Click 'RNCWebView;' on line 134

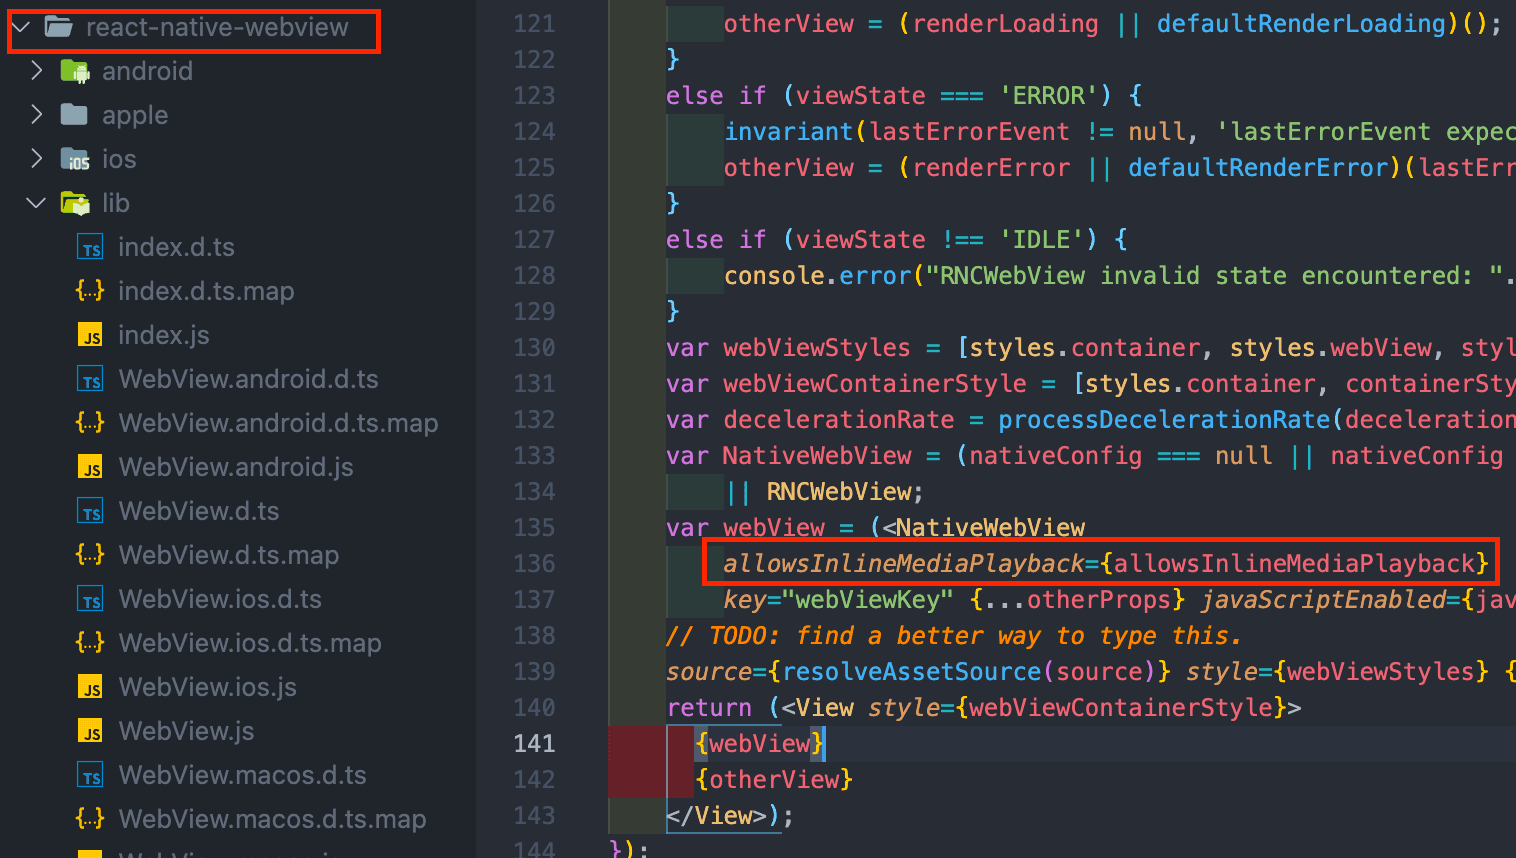845,492
